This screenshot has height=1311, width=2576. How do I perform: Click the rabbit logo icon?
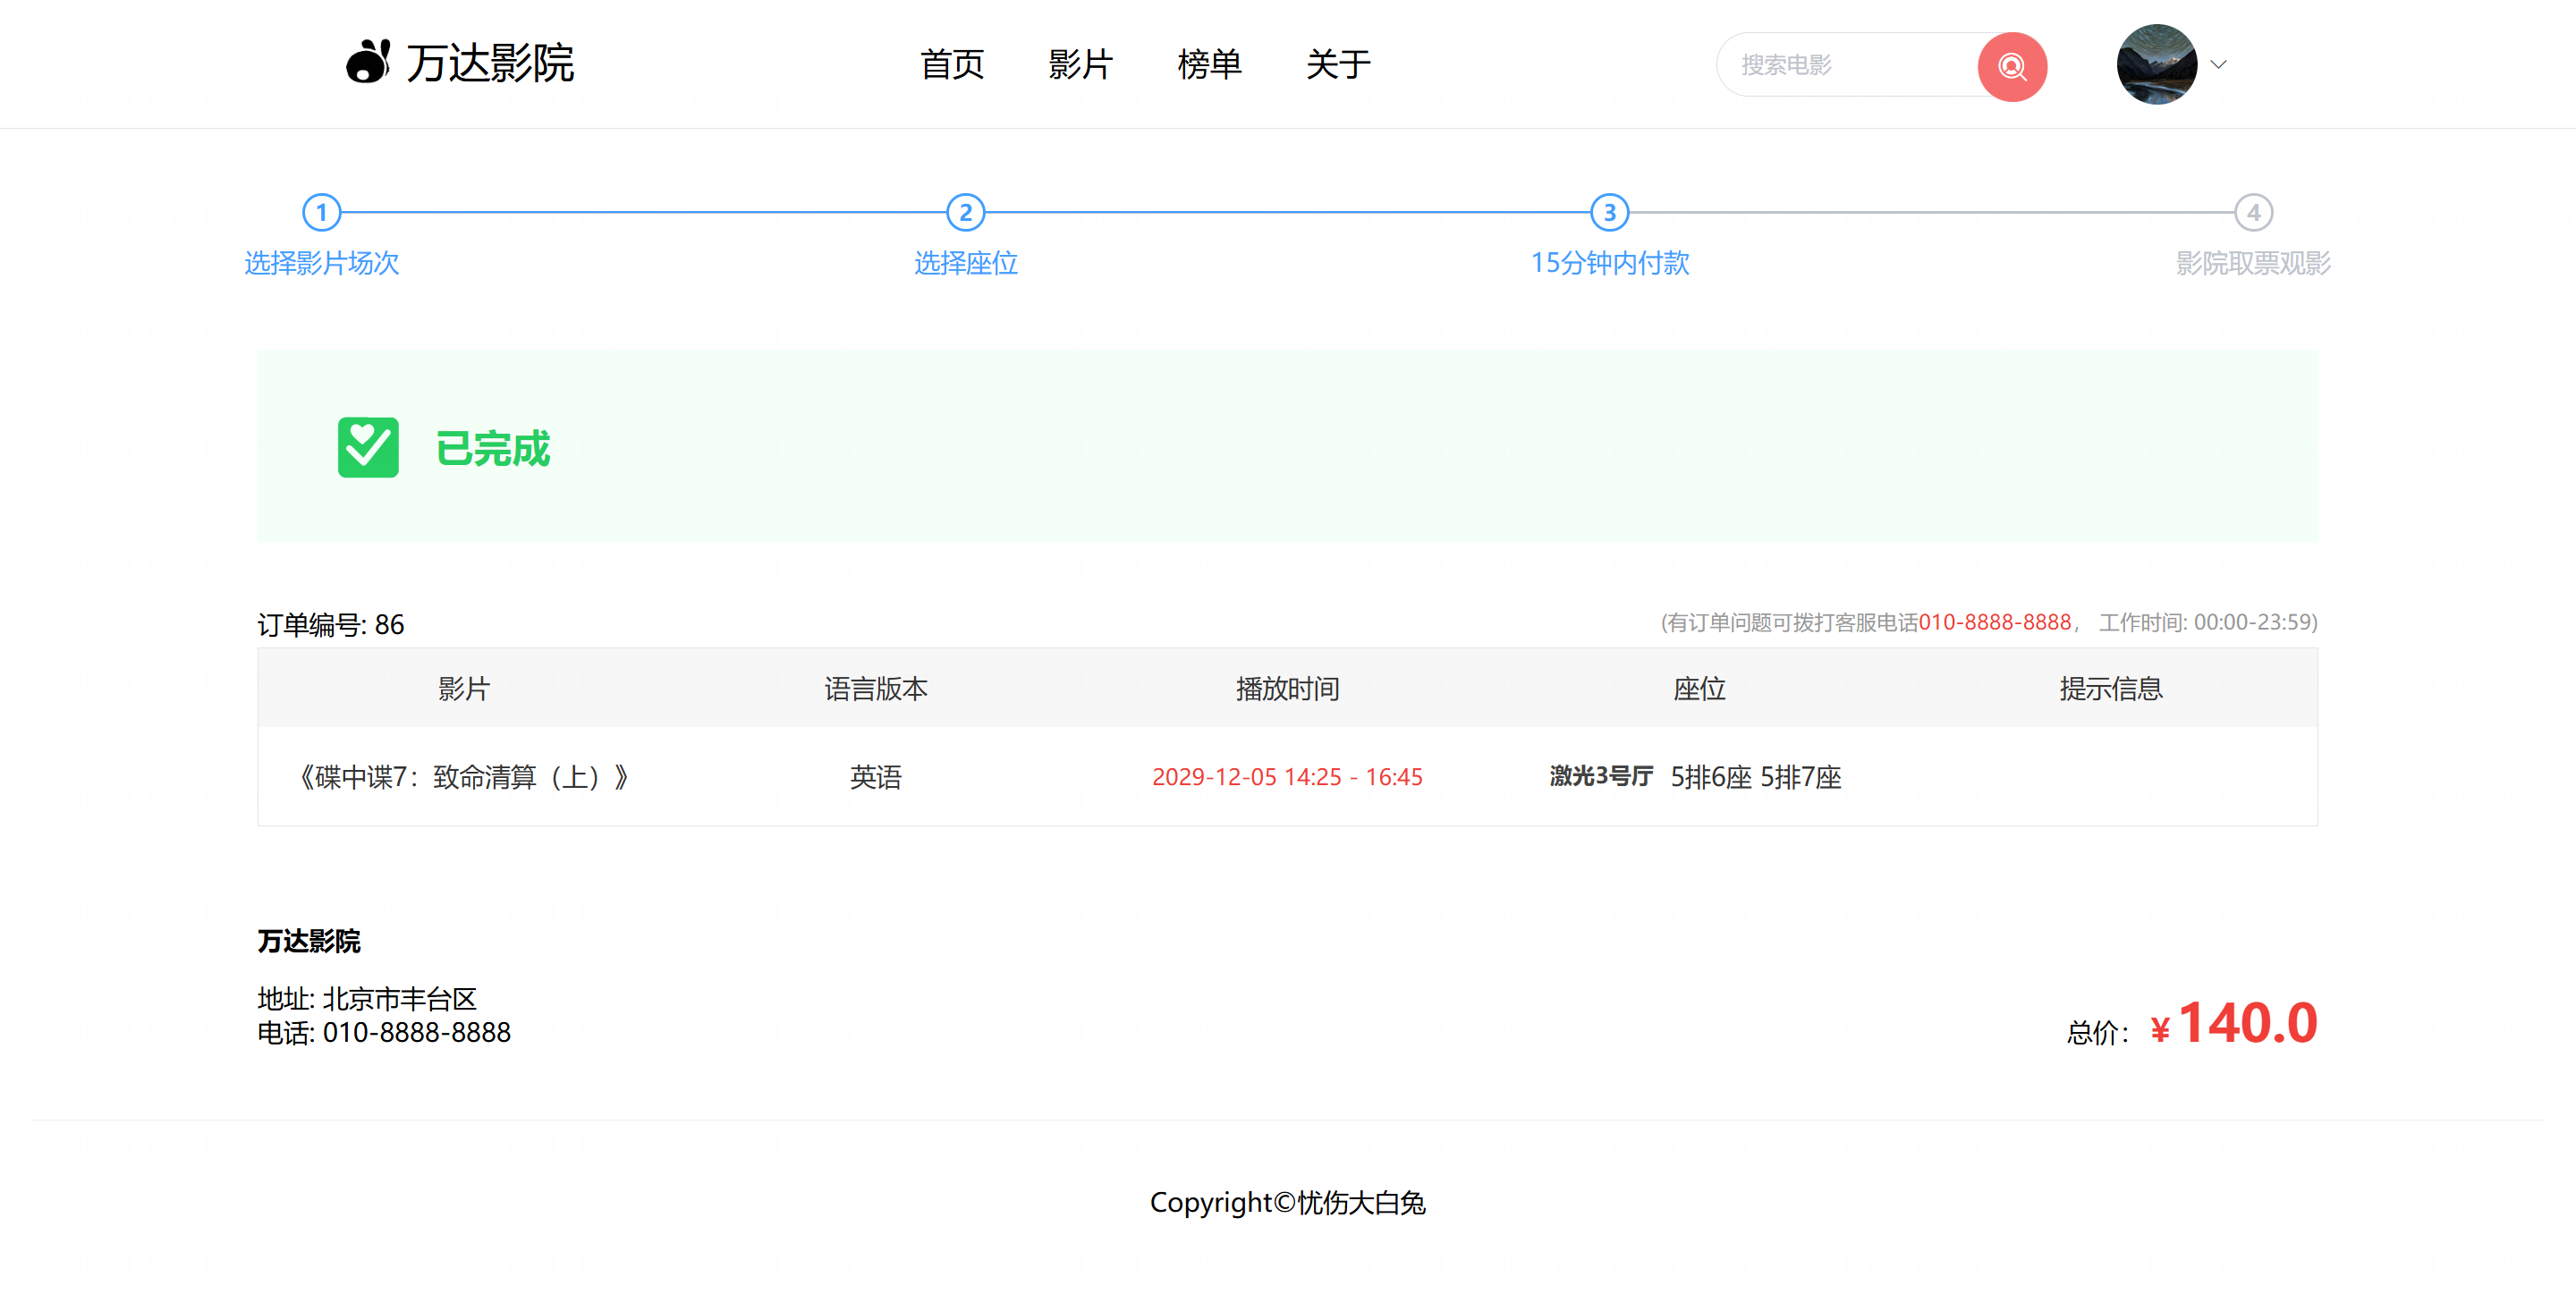(368, 63)
